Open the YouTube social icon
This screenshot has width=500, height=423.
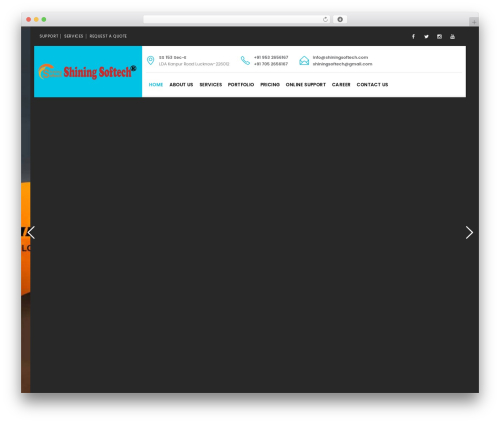tap(452, 36)
